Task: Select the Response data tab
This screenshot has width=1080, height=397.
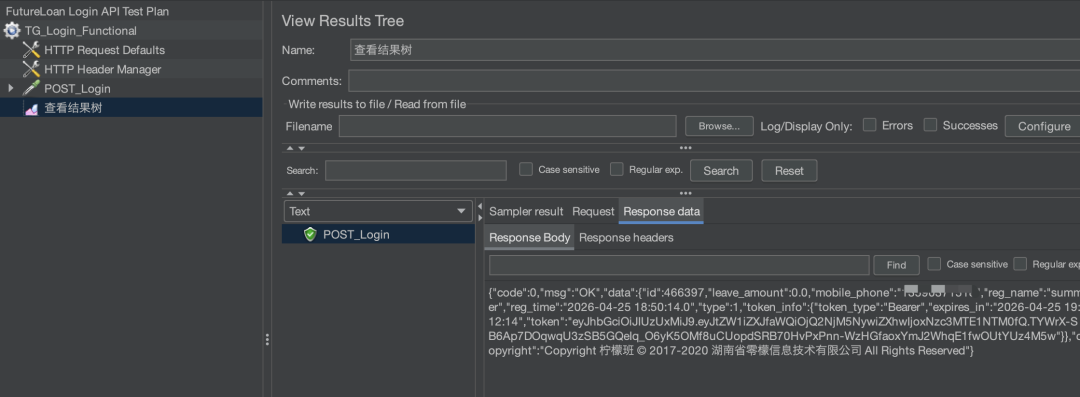Action: tap(661, 212)
